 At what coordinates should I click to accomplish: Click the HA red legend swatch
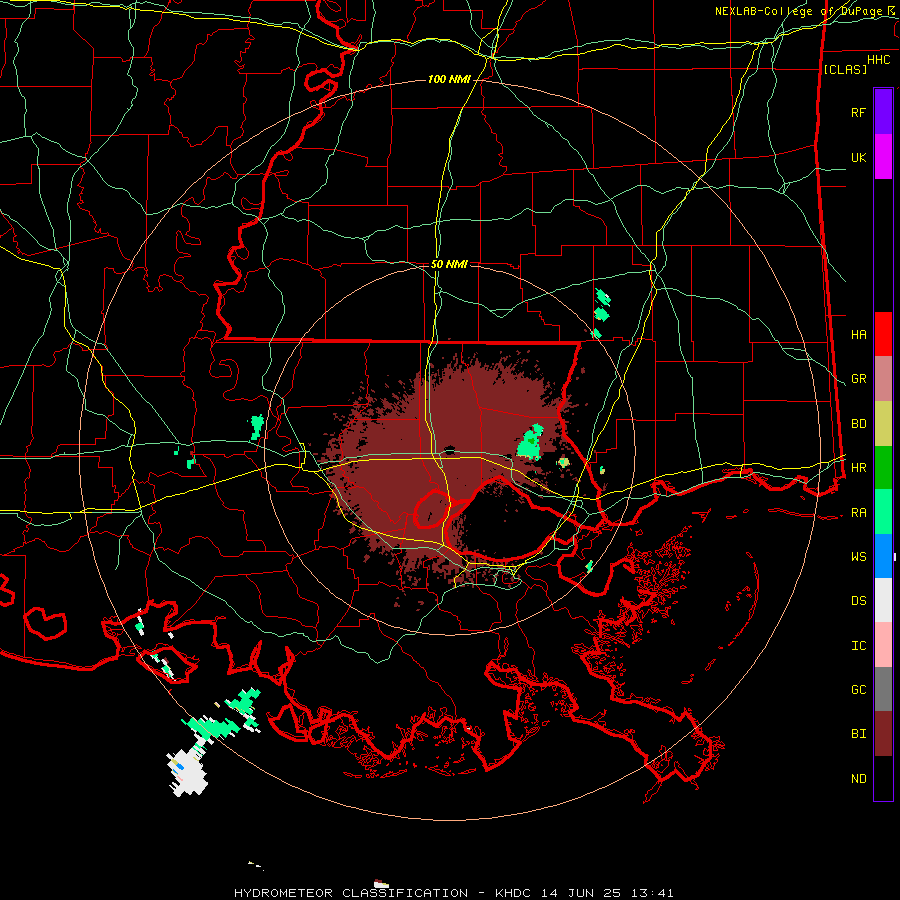click(x=883, y=334)
